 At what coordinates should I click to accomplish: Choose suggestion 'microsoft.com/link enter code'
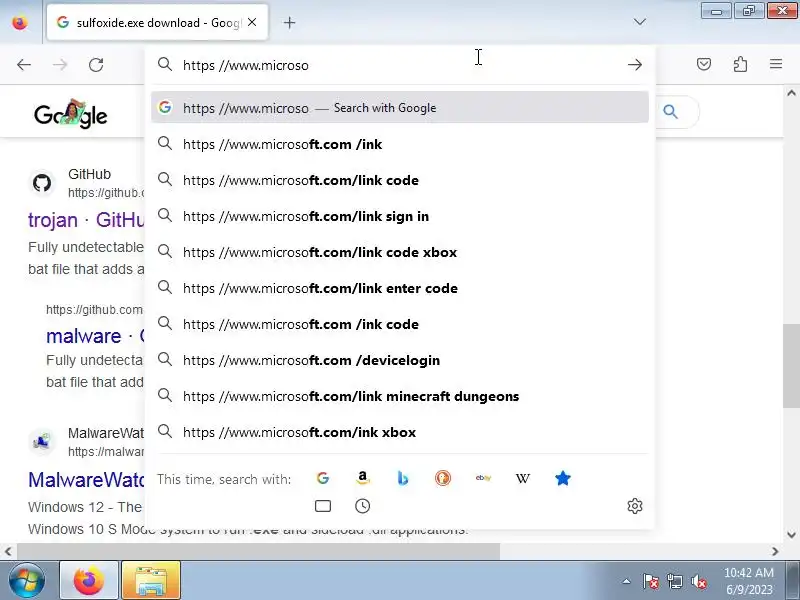399,288
